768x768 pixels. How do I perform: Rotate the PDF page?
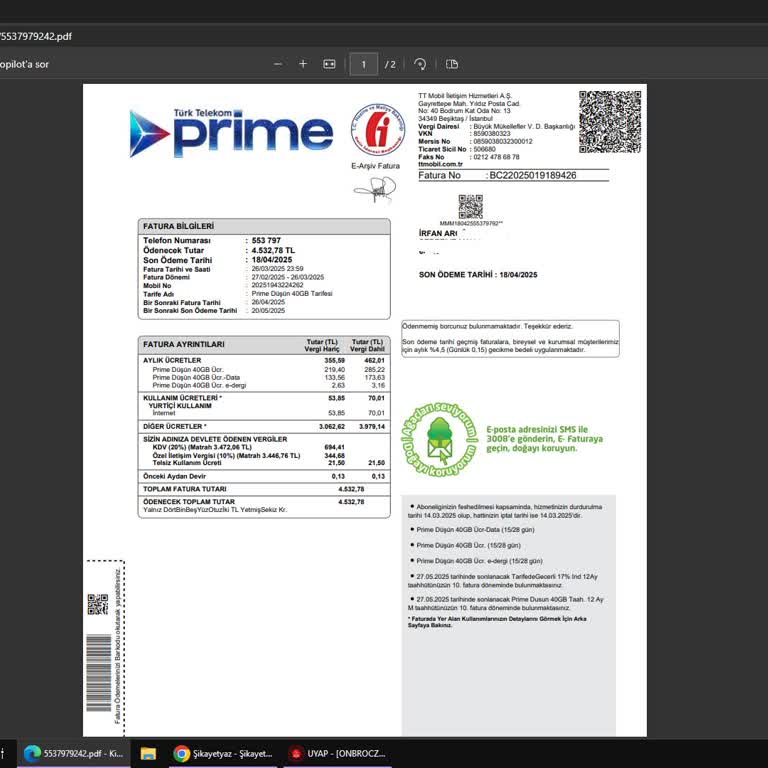(420, 64)
